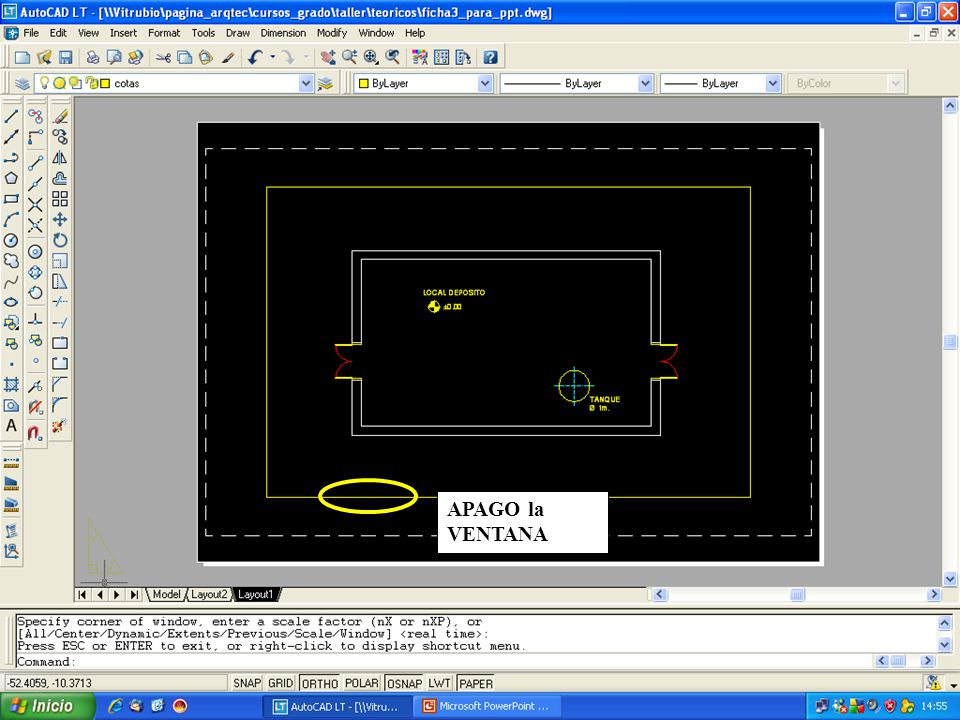Viewport: 960px width, 720px height.
Task: Select the Spline curve tool
Action: point(11,282)
